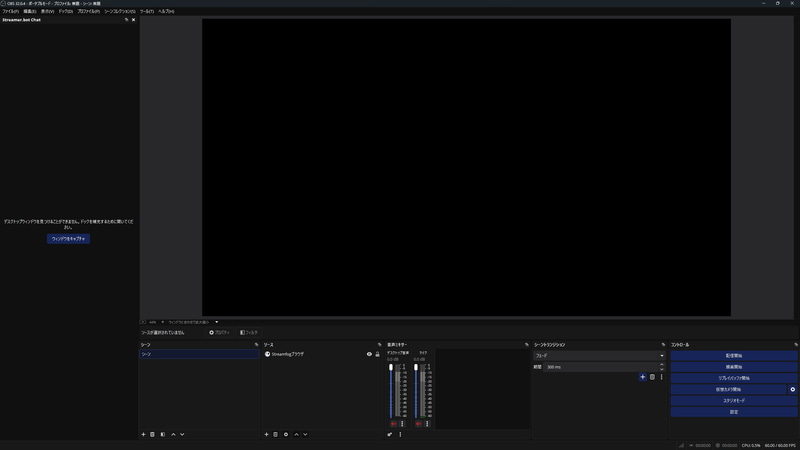Open the Docks menu
This screenshot has height=450, width=800.
click(66, 11)
